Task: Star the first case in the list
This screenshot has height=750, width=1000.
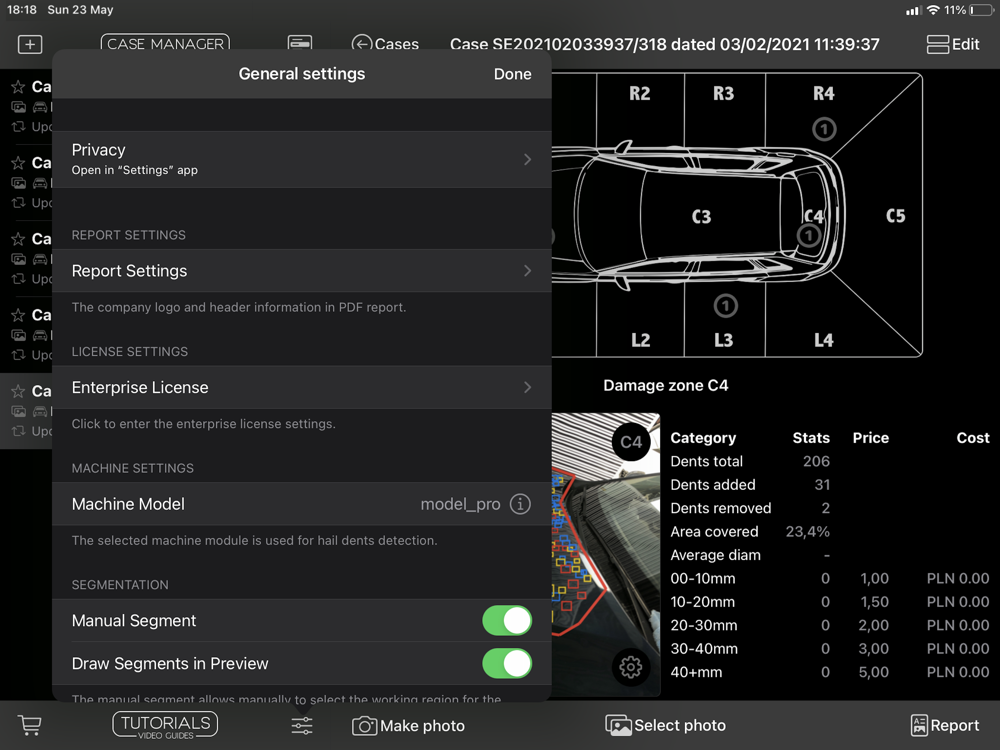Action: pos(18,87)
